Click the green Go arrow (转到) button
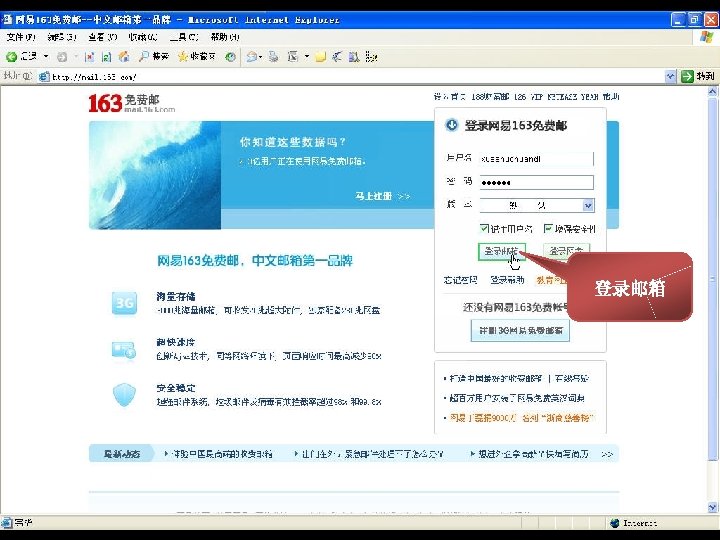Screen dimensions: 720x540 click(x=698, y=76)
